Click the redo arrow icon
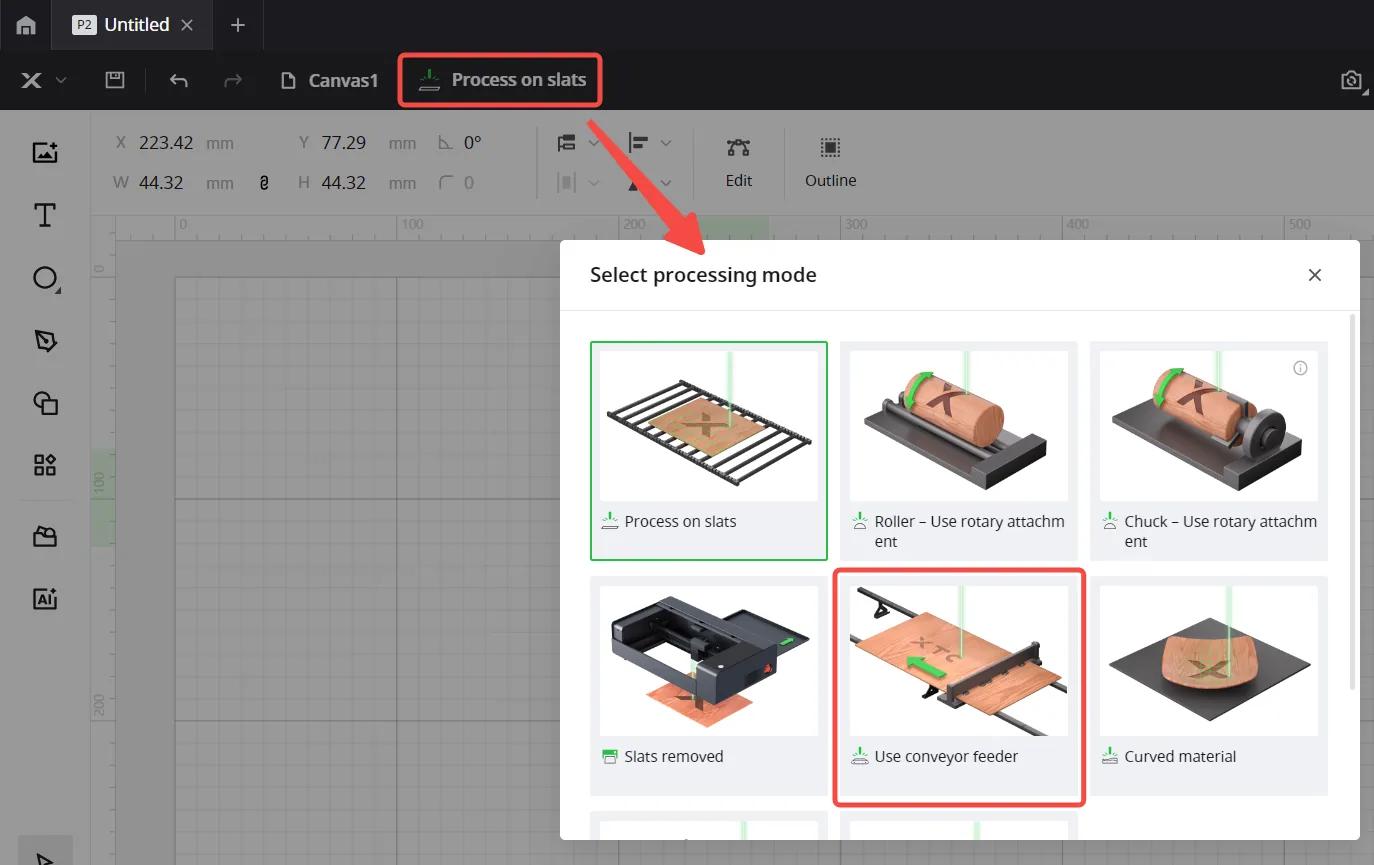Screen dimensions: 1374x865 pyautogui.click(x=233, y=81)
